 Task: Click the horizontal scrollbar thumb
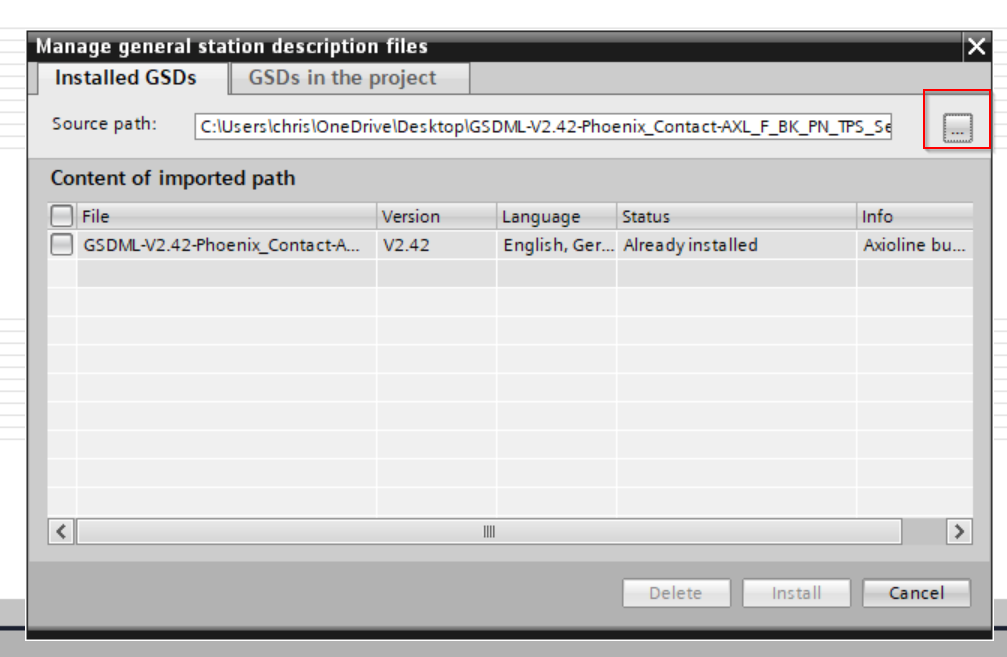489,532
